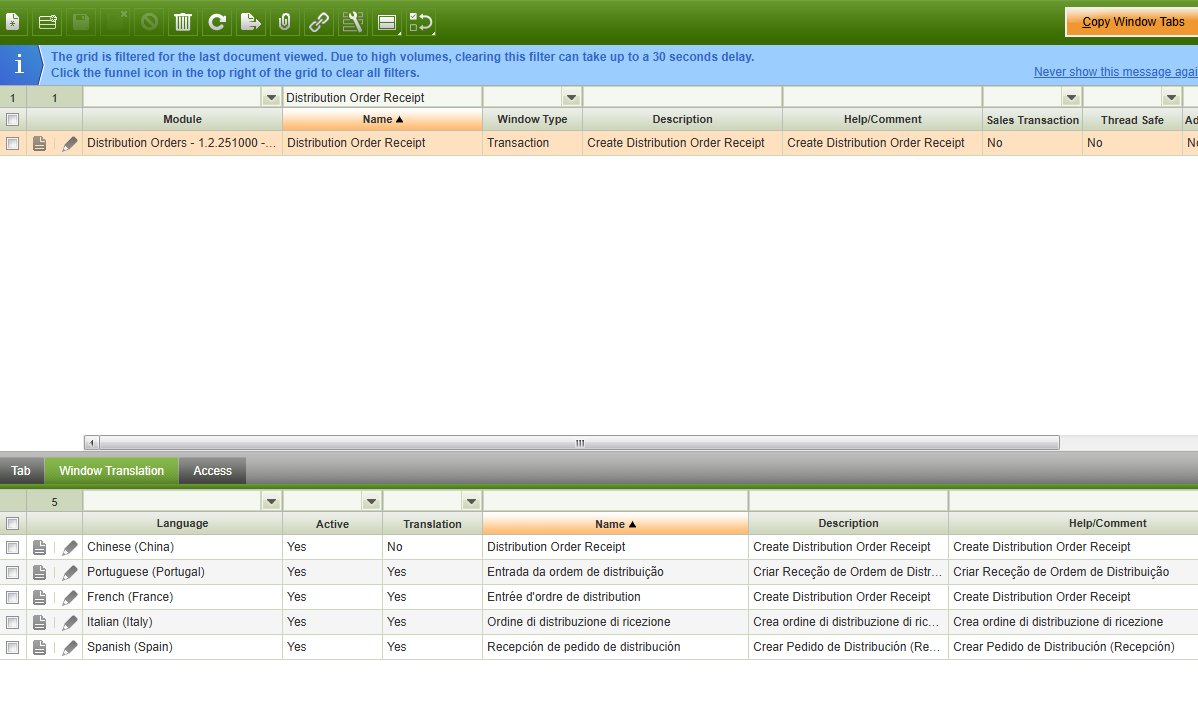Click the new document toolbar icon
Viewport: 1198px width, 704px height.
(13, 22)
